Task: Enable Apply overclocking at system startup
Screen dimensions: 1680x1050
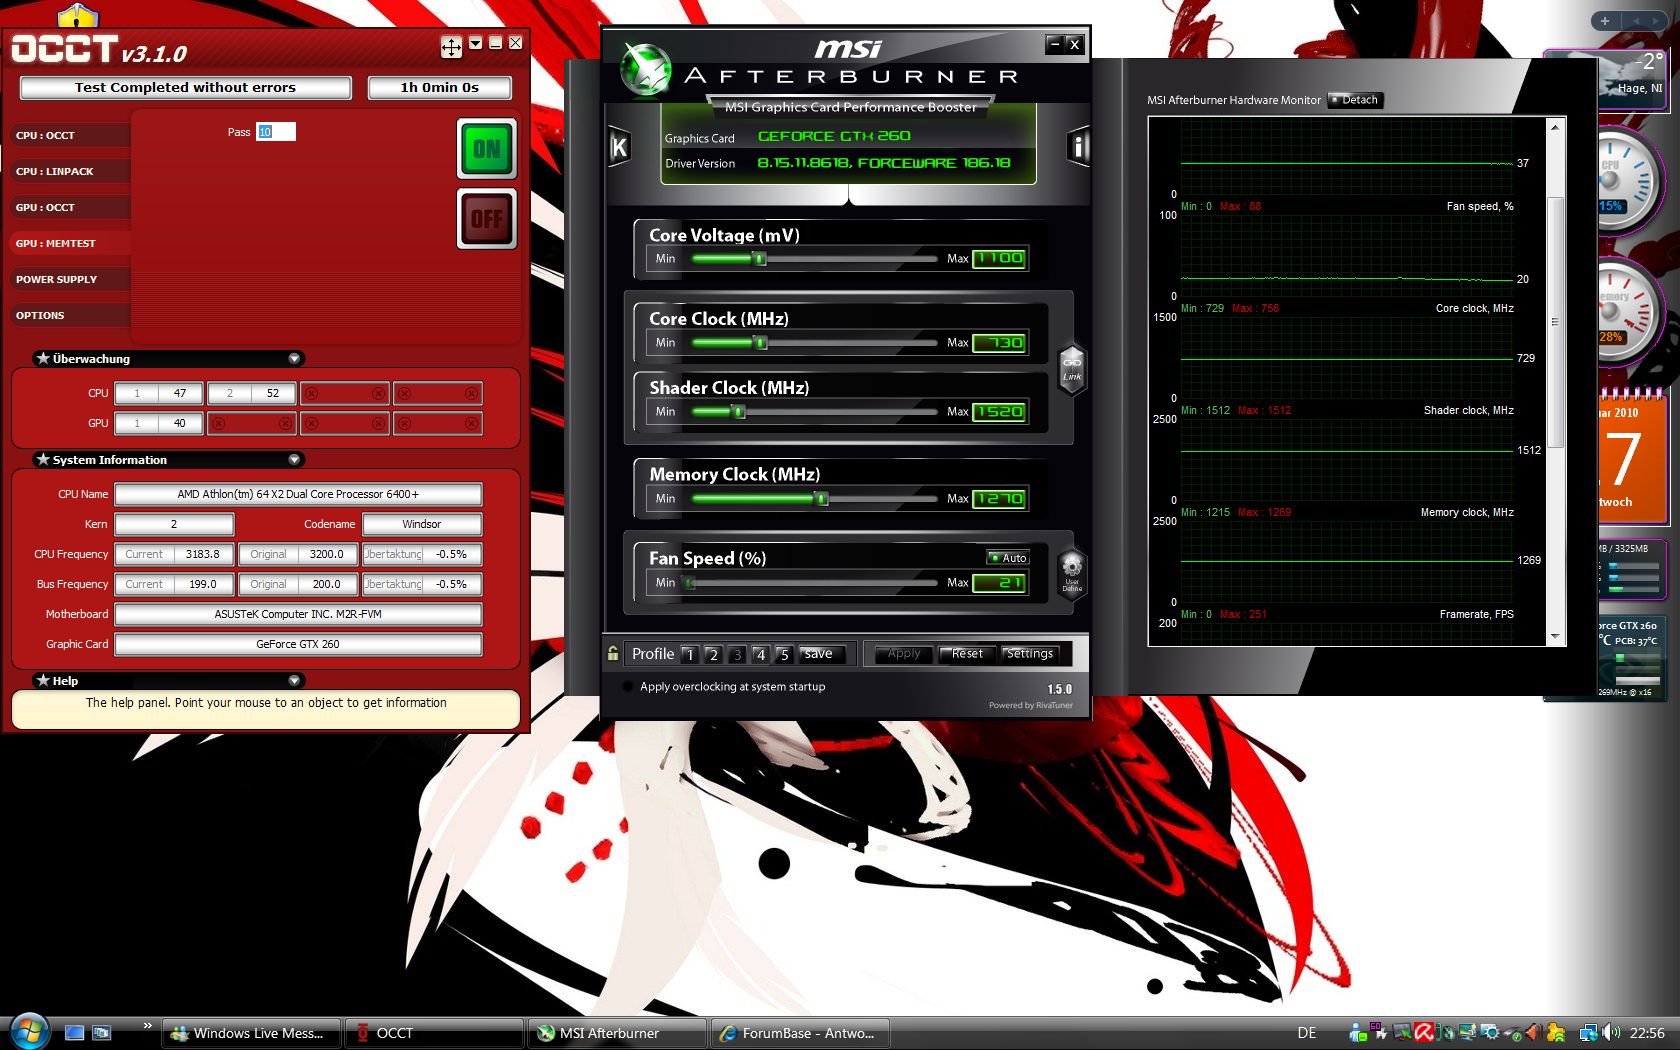Action: (627, 687)
